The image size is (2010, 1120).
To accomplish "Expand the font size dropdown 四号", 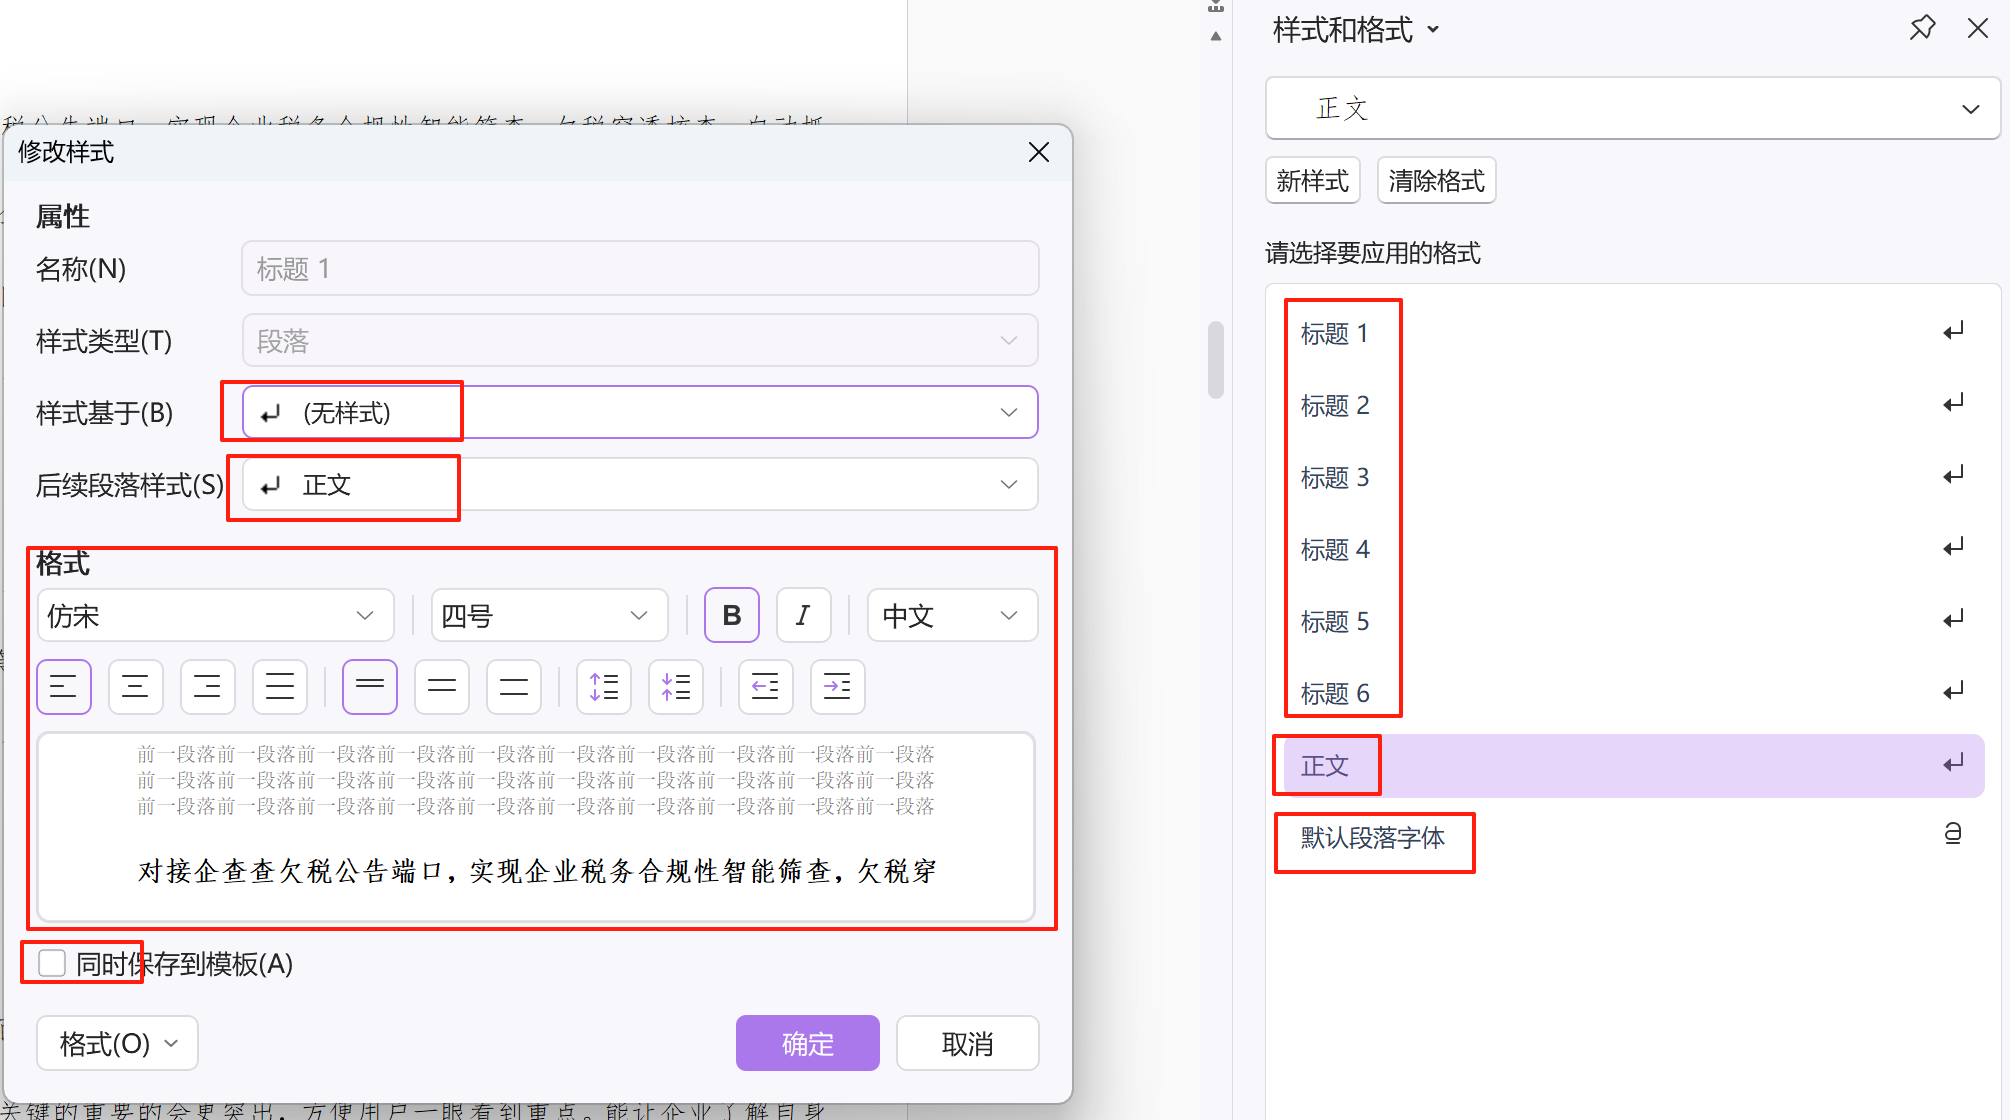I will click(x=548, y=616).
